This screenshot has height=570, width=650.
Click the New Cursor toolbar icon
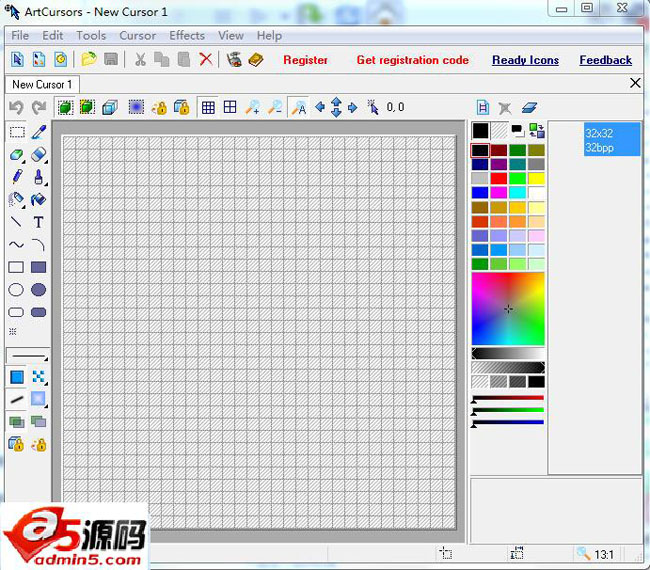[17, 59]
